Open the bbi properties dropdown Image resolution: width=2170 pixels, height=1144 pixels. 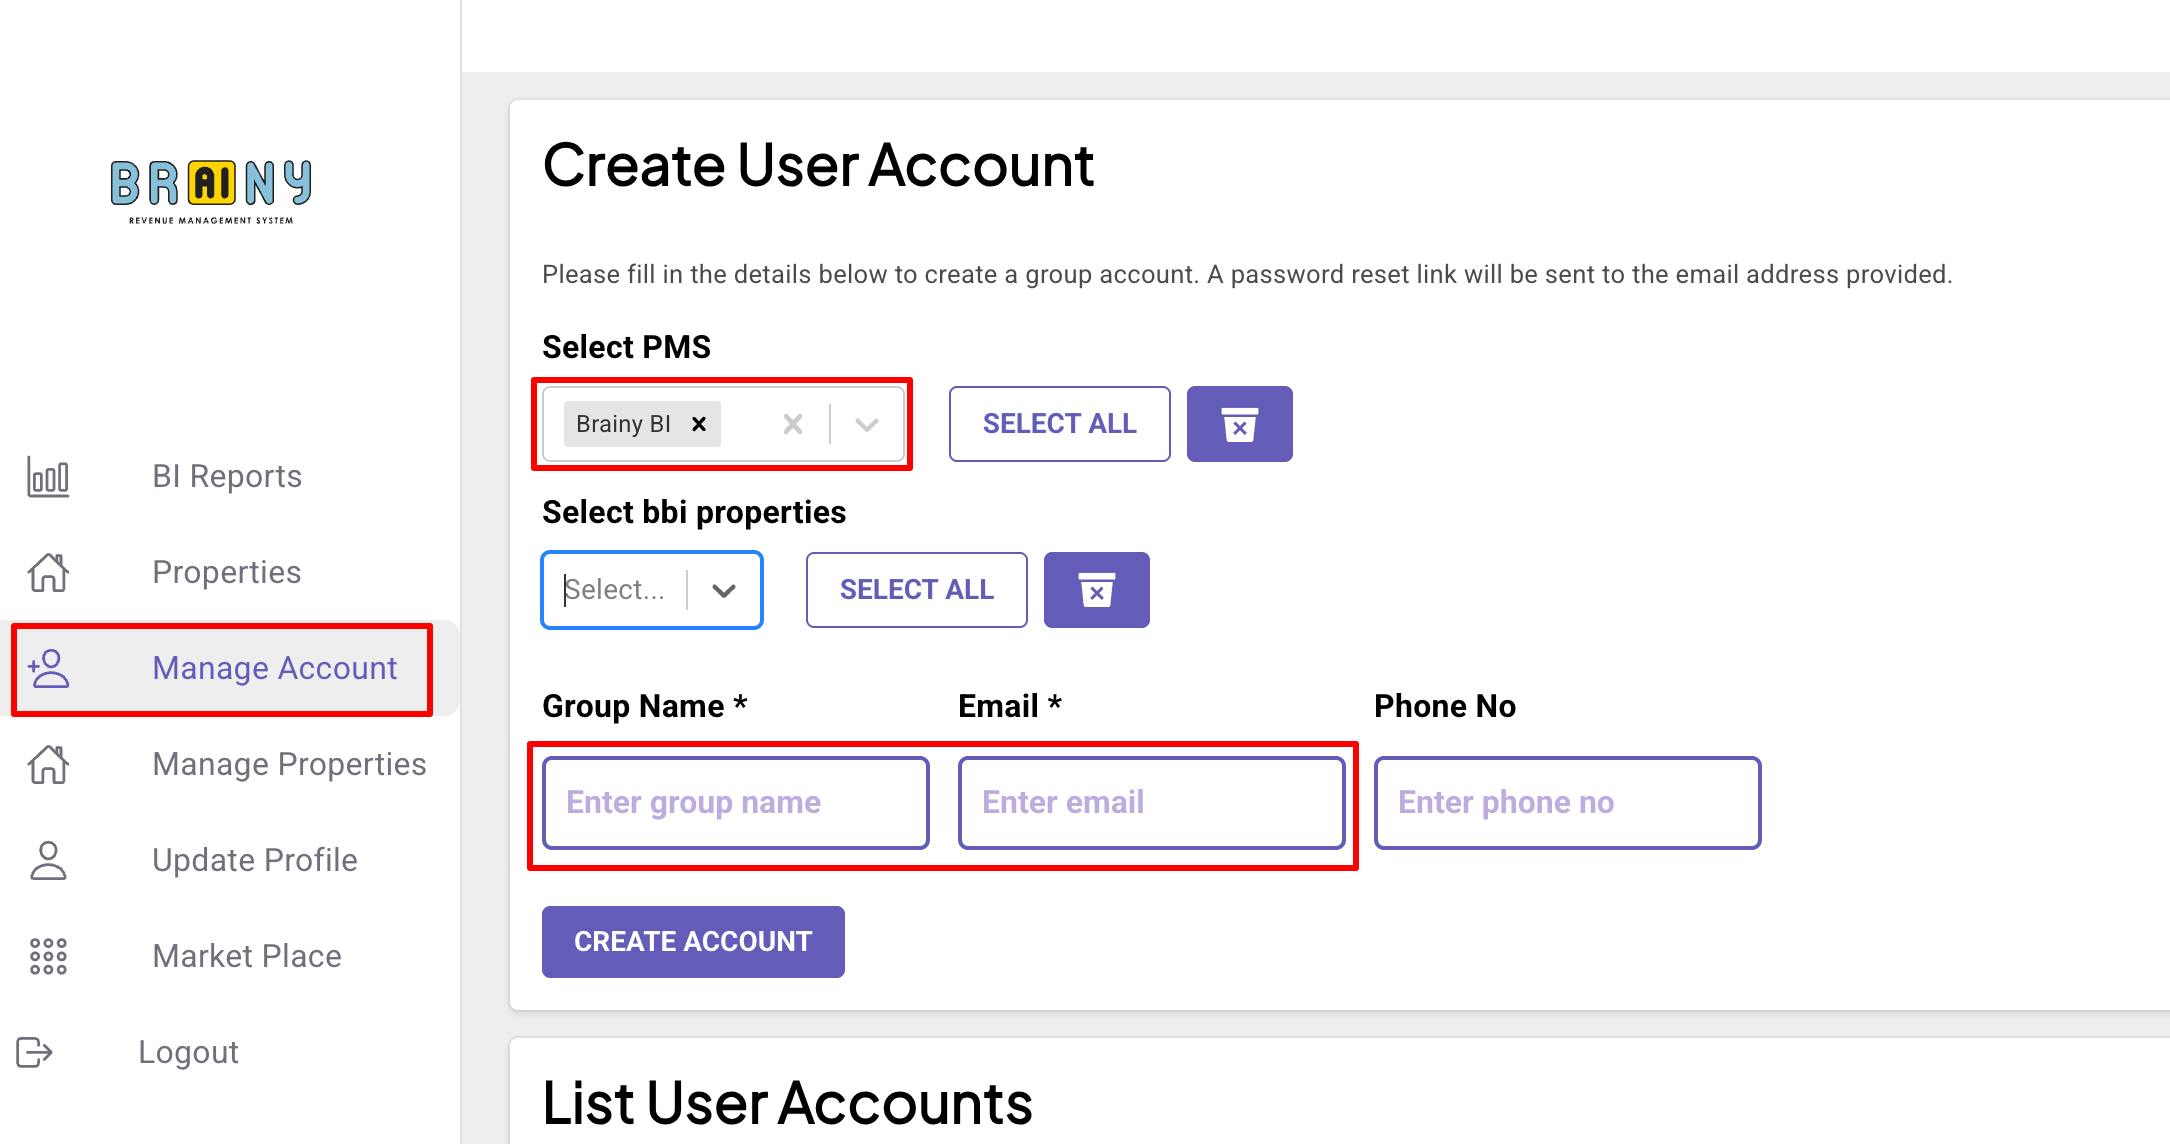724,590
